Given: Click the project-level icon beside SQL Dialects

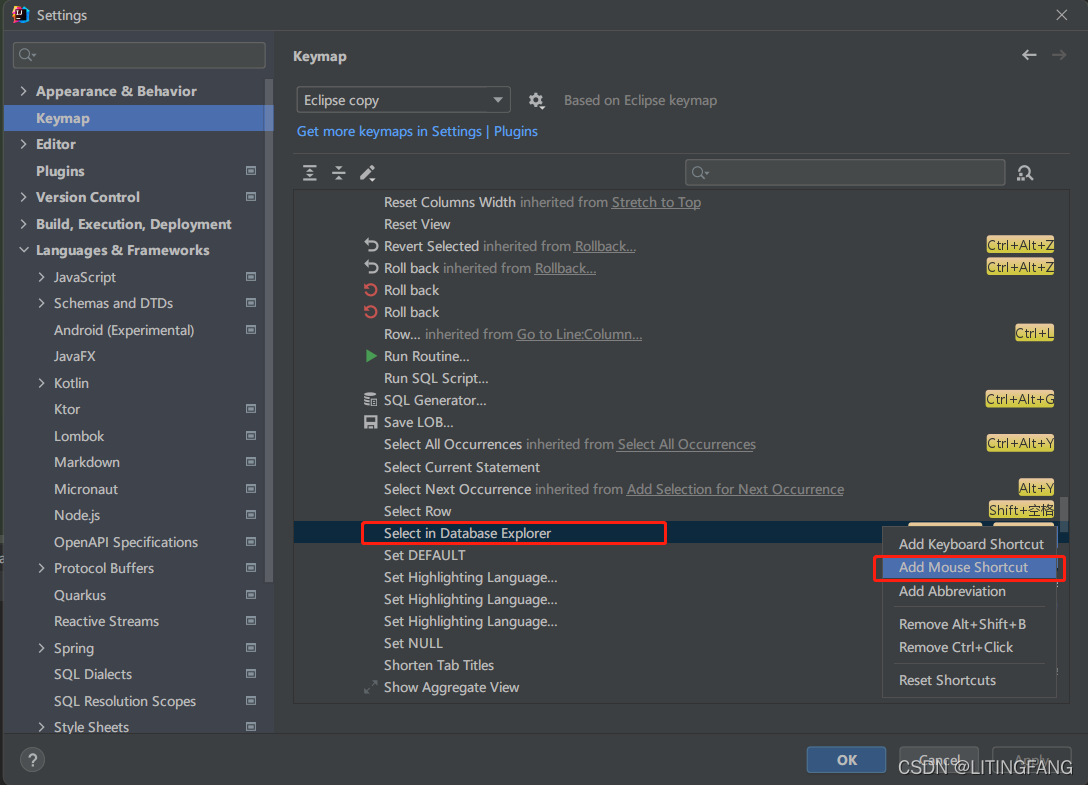Looking at the screenshot, I should coord(251,674).
